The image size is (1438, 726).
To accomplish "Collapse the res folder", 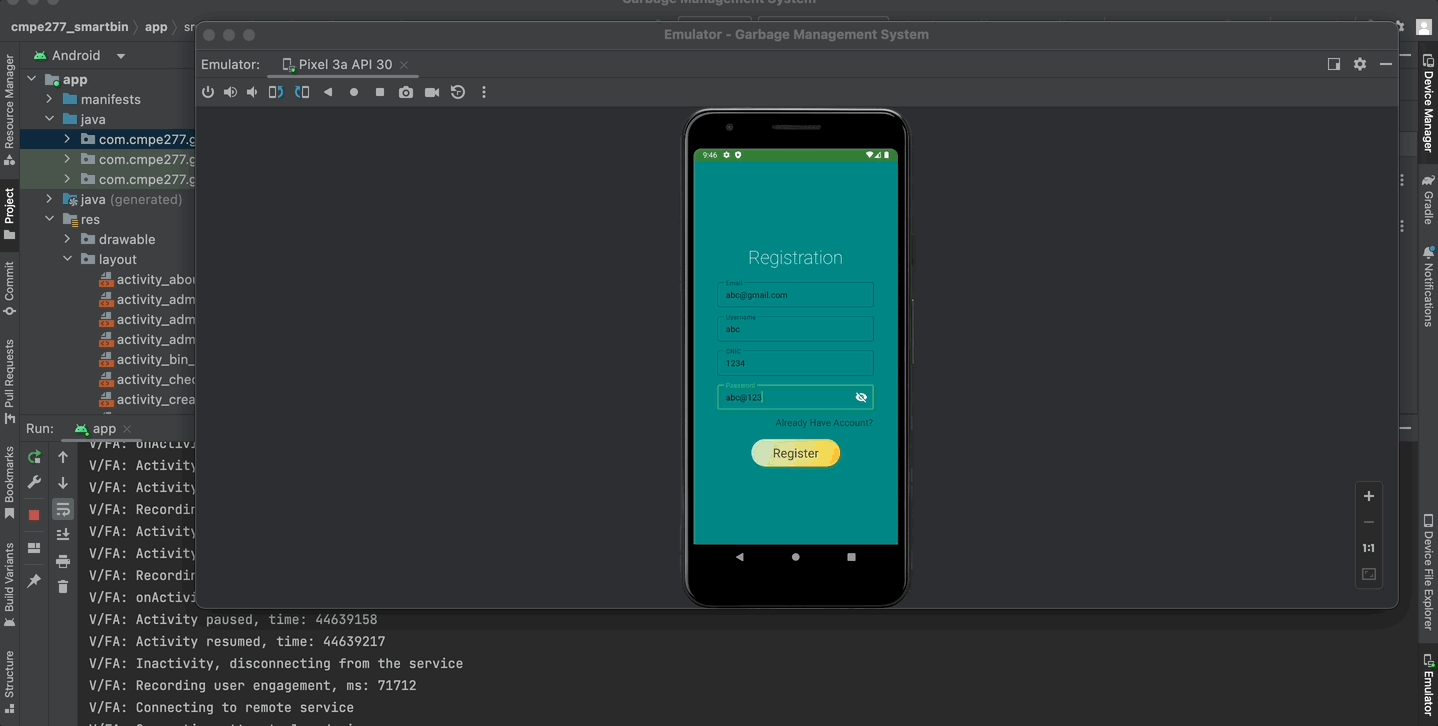I will pyautogui.click(x=49, y=219).
